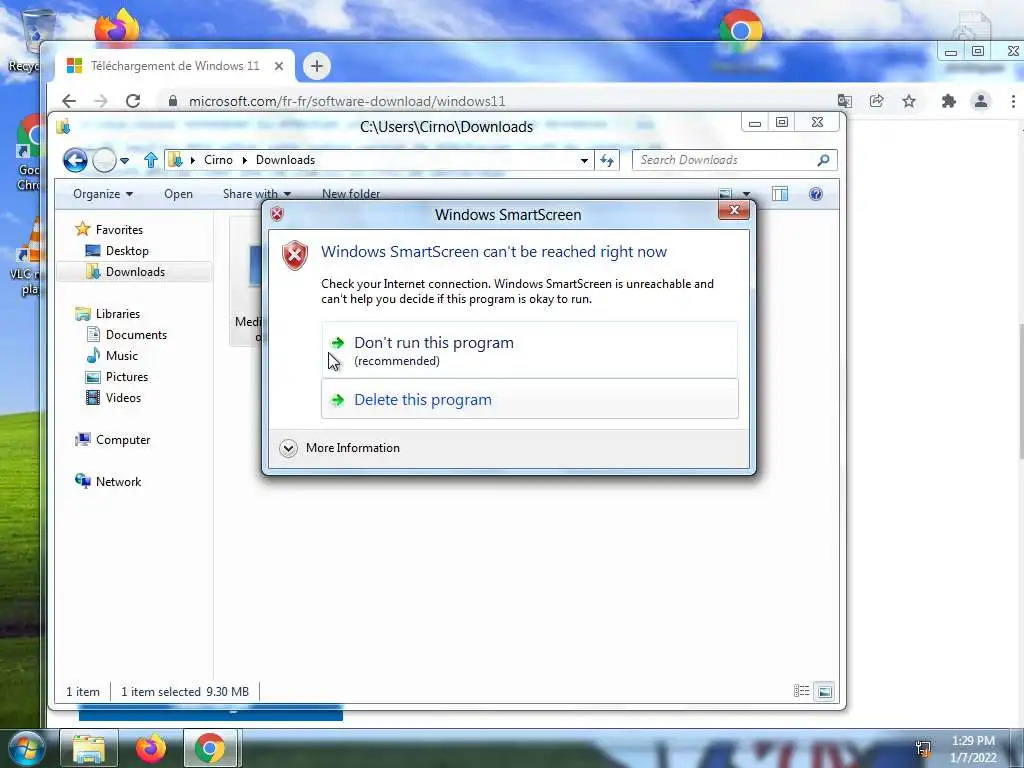Expand the change view options arrow
The image size is (1024, 768).
tap(746, 194)
